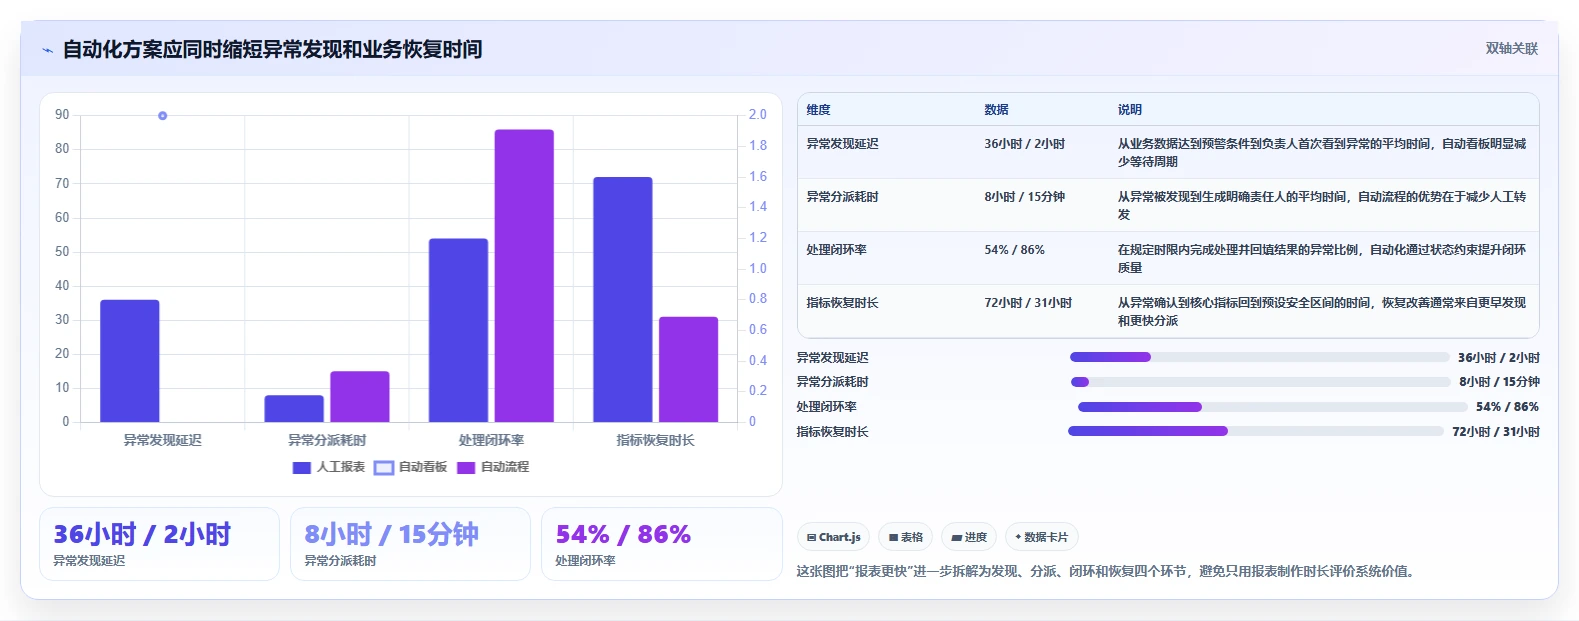Open the 54% / 86% KPI card
Viewport: 1579px width, 621px height.
[x=661, y=544]
